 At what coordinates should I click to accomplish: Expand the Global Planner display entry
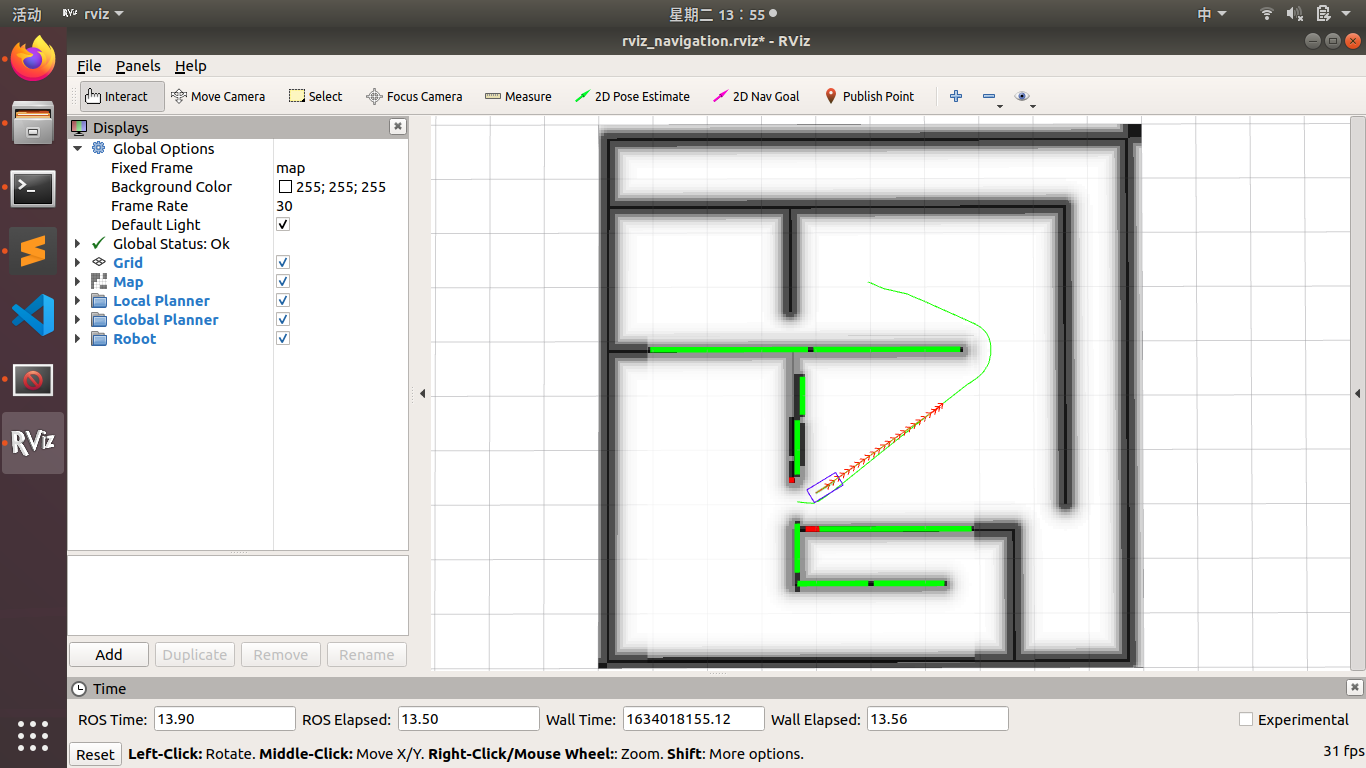click(78, 319)
